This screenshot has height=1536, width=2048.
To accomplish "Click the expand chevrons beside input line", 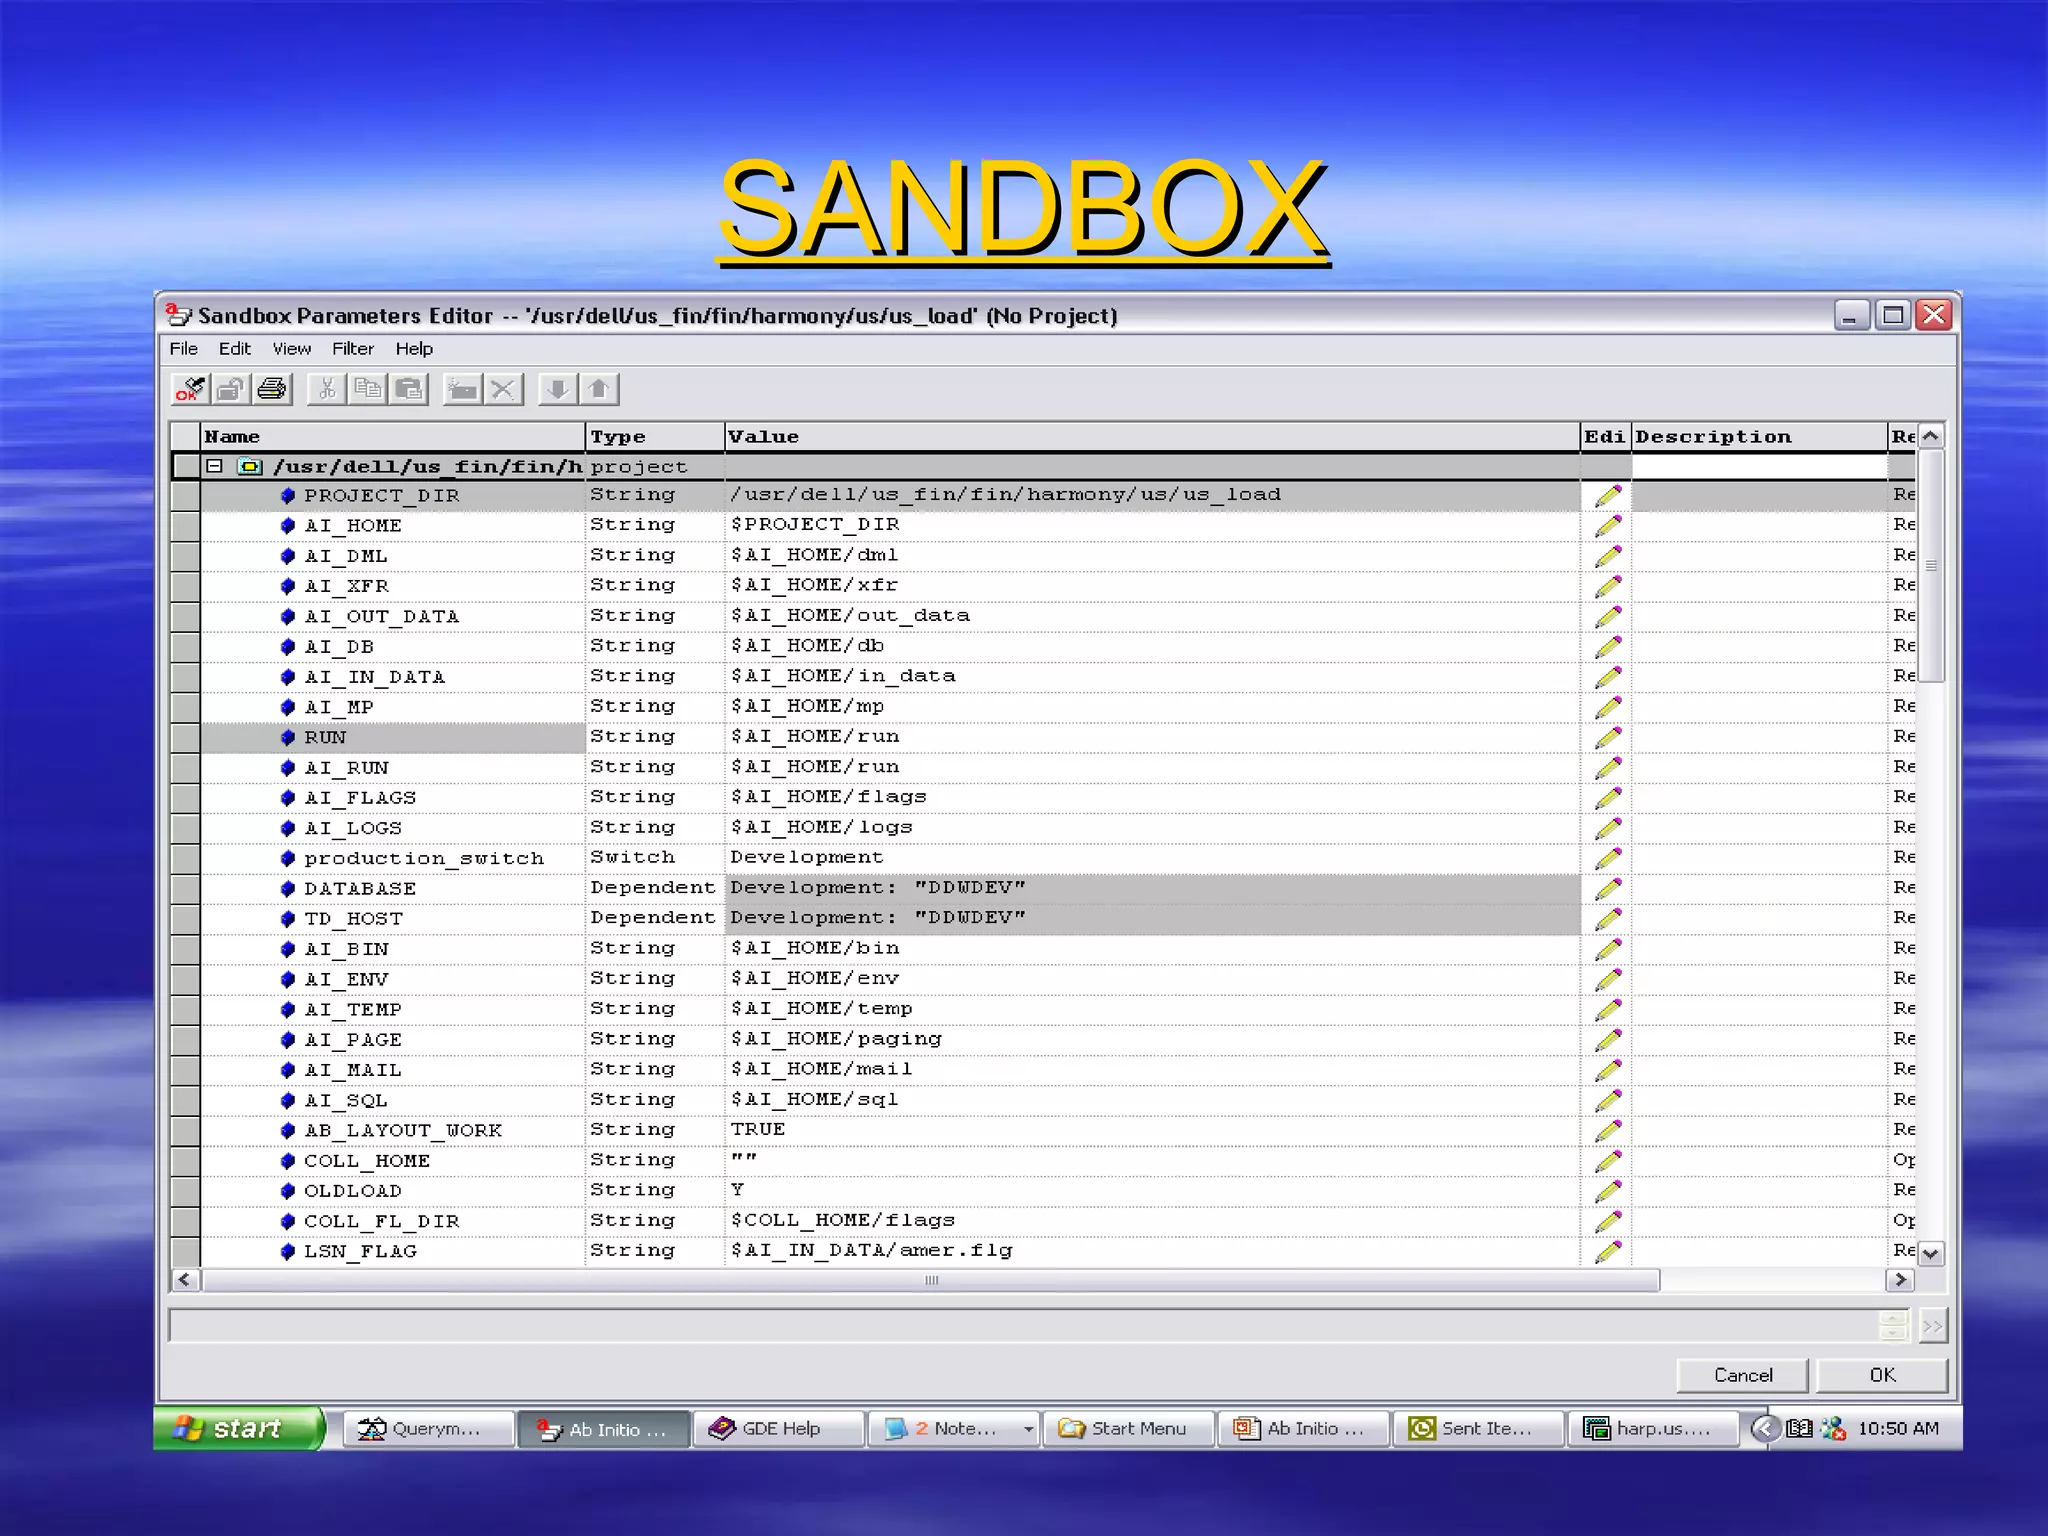I will [x=1932, y=1326].
